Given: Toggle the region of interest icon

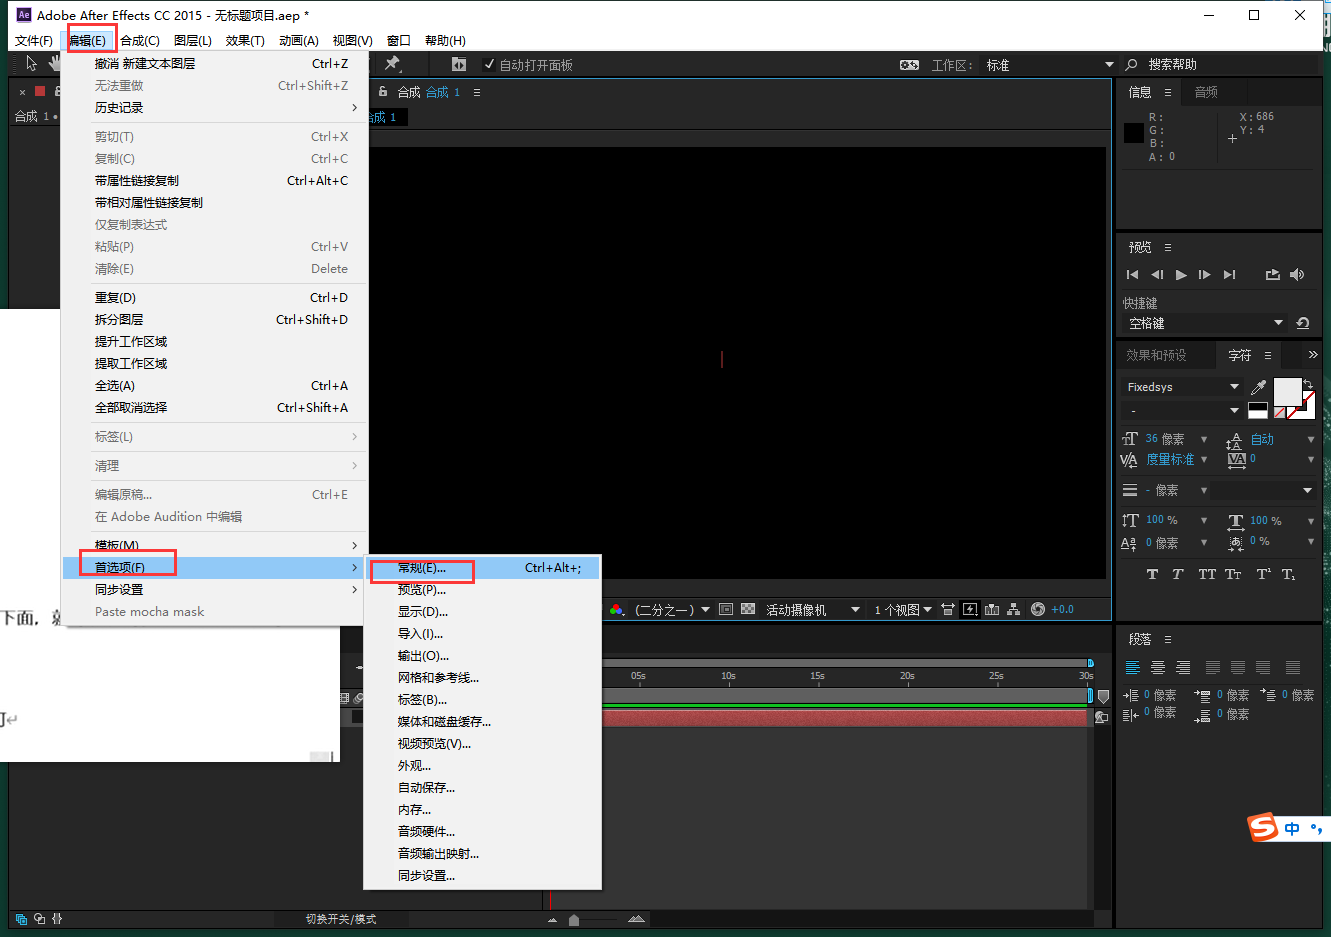Looking at the screenshot, I should point(726,609).
